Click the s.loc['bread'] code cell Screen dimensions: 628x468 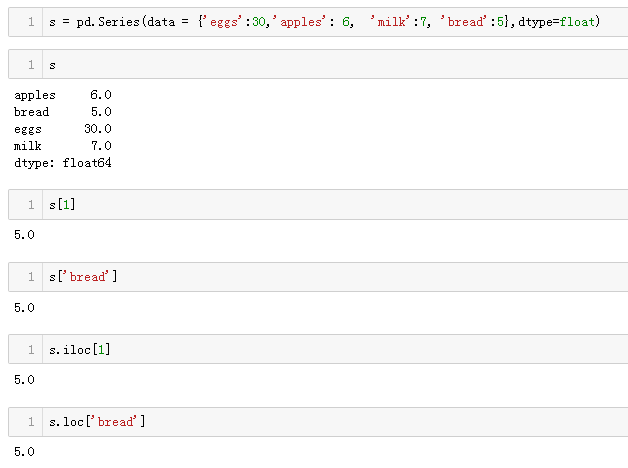[318, 422]
